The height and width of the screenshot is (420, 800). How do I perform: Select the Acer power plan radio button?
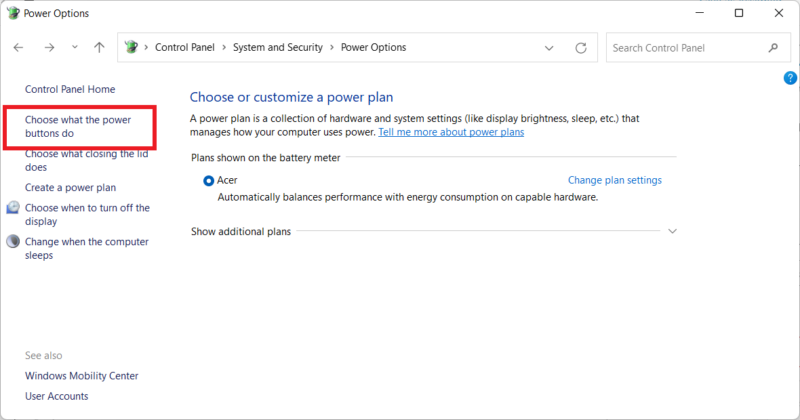click(208, 181)
